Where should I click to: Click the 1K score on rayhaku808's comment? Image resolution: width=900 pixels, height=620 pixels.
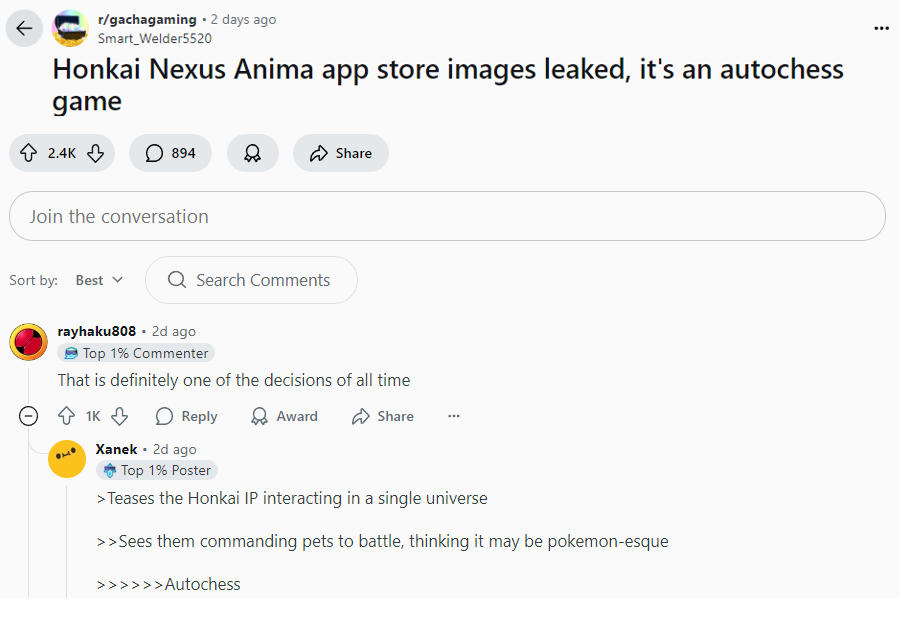[93, 416]
